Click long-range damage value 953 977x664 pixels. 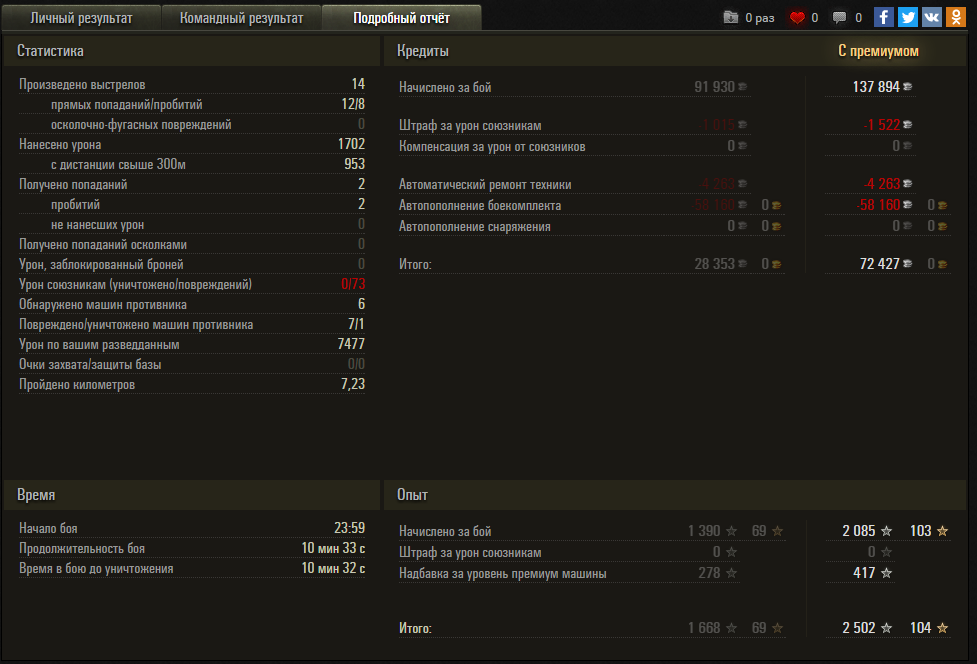tap(355, 164)
